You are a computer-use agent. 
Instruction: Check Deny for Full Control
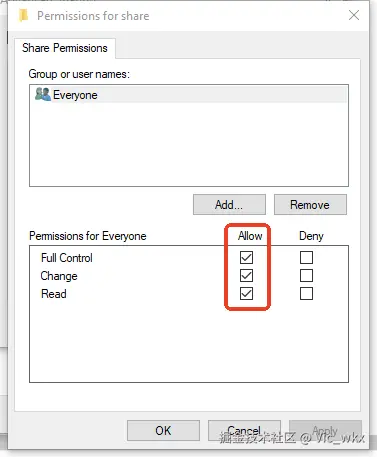pyautogui.click(x=306, y=257)
